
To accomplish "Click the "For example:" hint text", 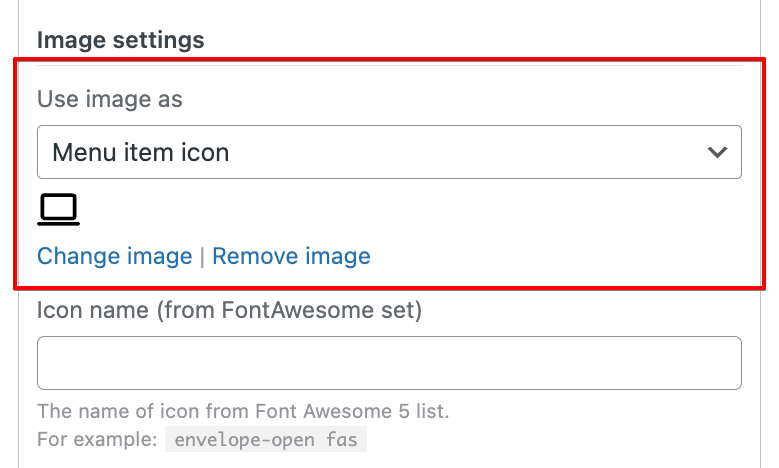I will tap(97, 440).
